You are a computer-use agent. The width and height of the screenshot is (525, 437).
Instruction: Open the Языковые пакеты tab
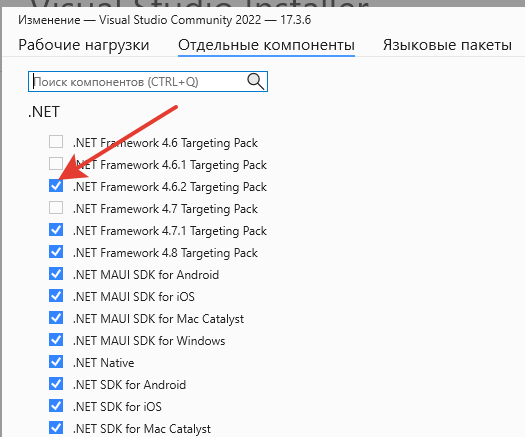(x=447, y=45)
